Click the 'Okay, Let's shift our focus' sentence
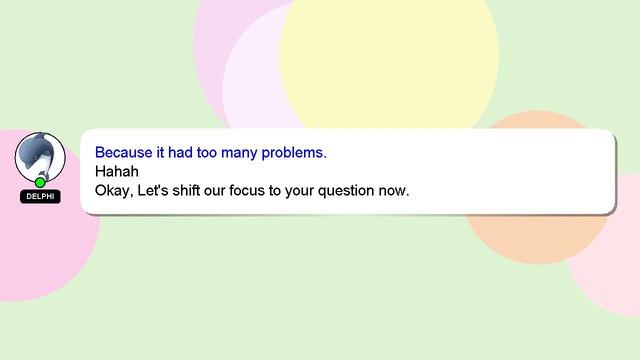Image resolution: width=640 pixels, height=360 pixels. point(252,191)
